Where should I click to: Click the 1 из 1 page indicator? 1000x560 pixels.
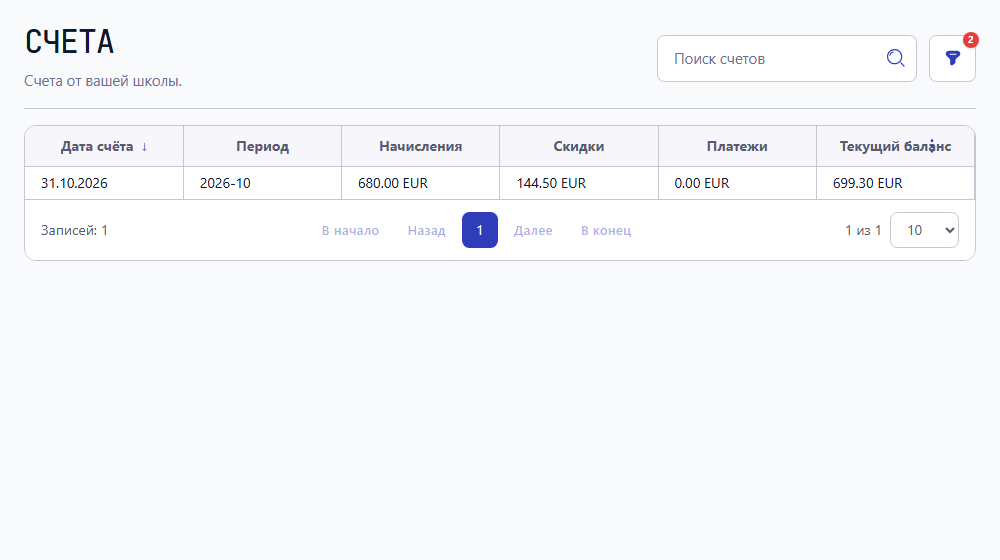point(863,230)
